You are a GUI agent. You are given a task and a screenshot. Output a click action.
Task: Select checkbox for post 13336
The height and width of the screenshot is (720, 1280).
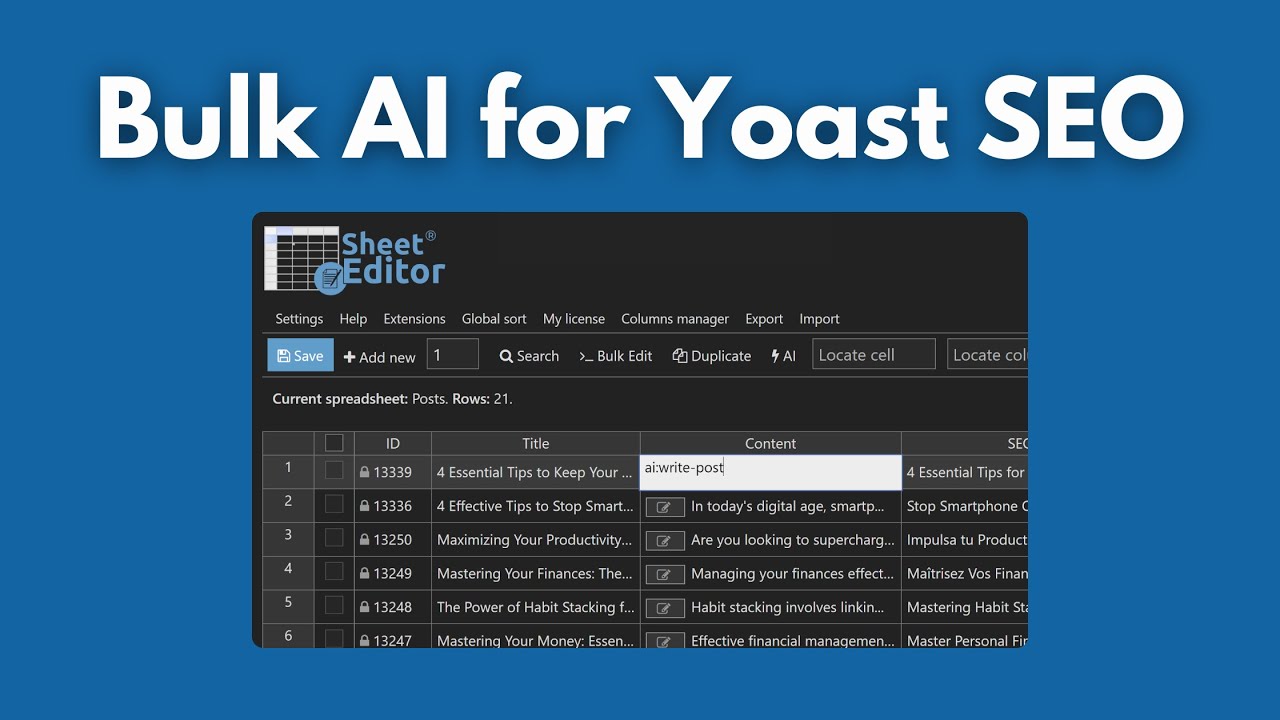point(334,504)
